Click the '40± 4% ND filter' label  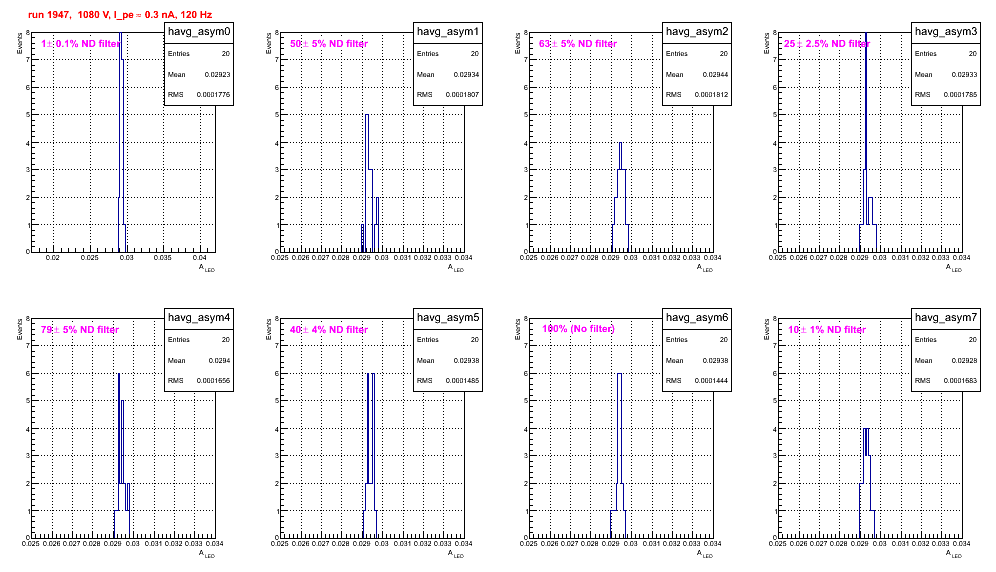coord(329,330)
